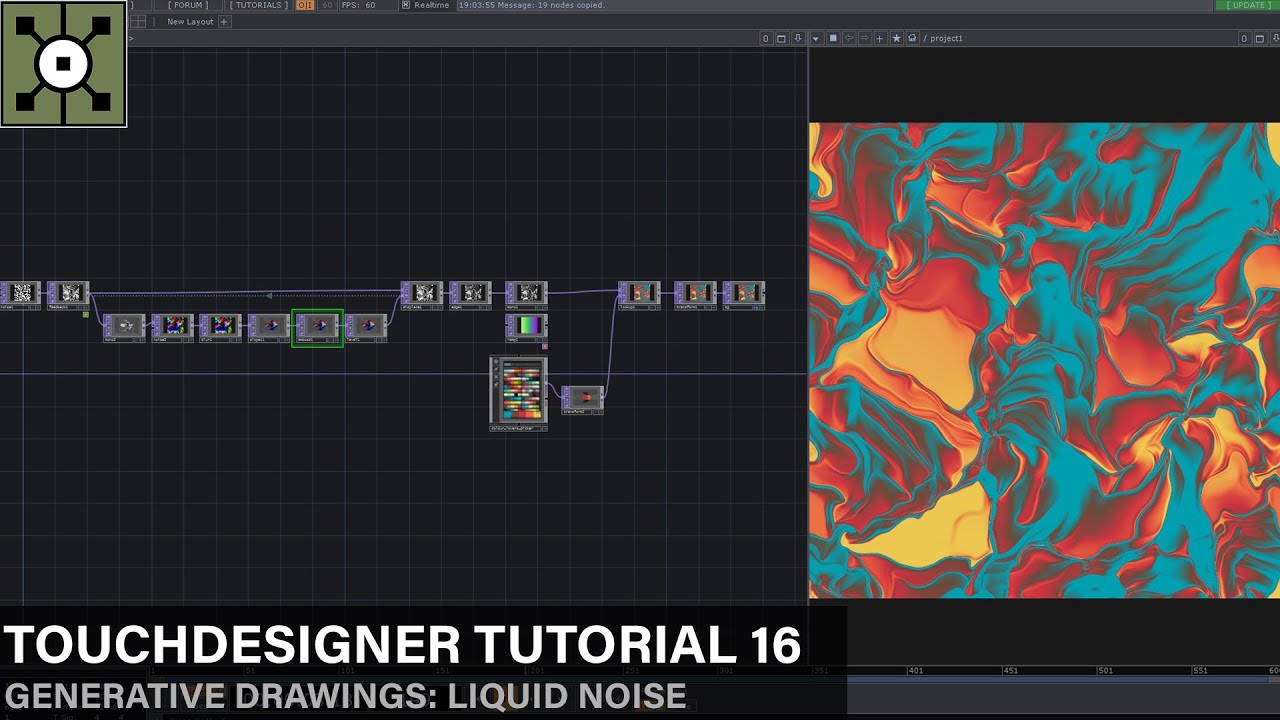This screenshot has height=720, width=1280.
Task: Open the FORUM menu link
Action: tap(188, 5)
